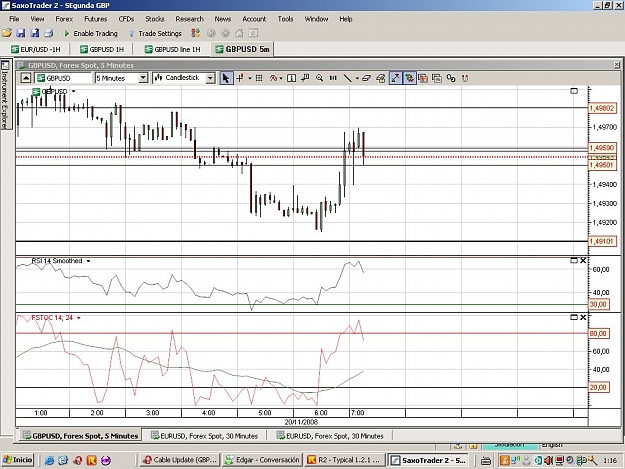Click the open folder toolbar icon

point(7,33)
